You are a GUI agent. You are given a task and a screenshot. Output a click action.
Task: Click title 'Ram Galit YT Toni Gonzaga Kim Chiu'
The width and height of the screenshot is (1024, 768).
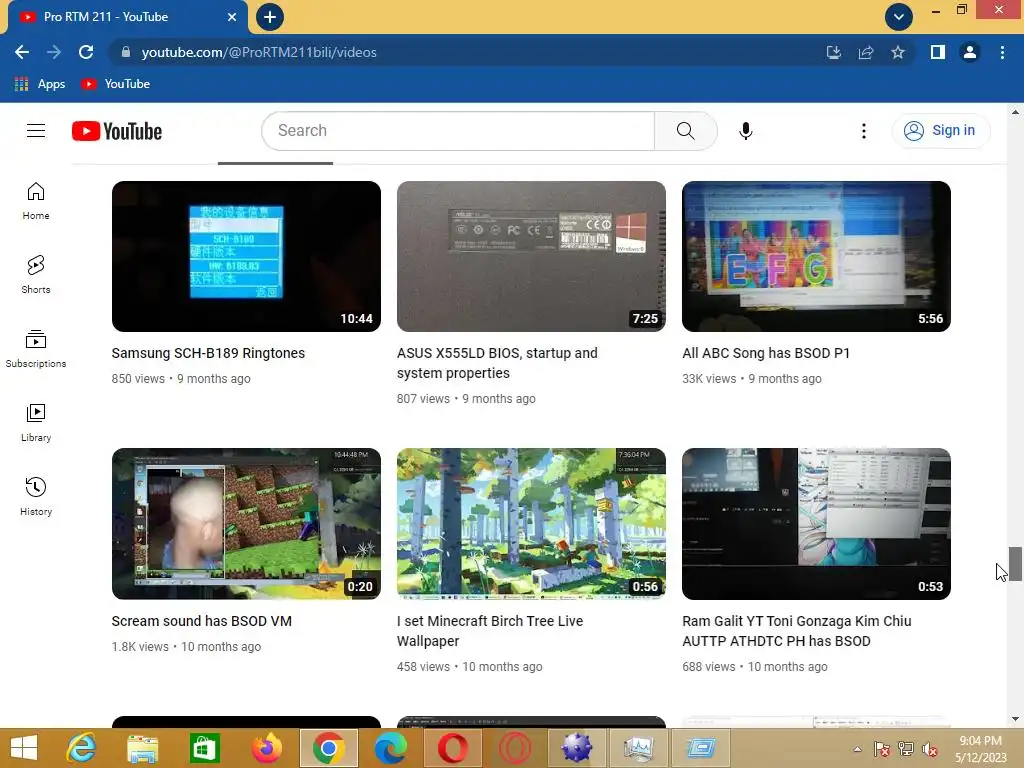pyautogui.click(x=797, y=621)
